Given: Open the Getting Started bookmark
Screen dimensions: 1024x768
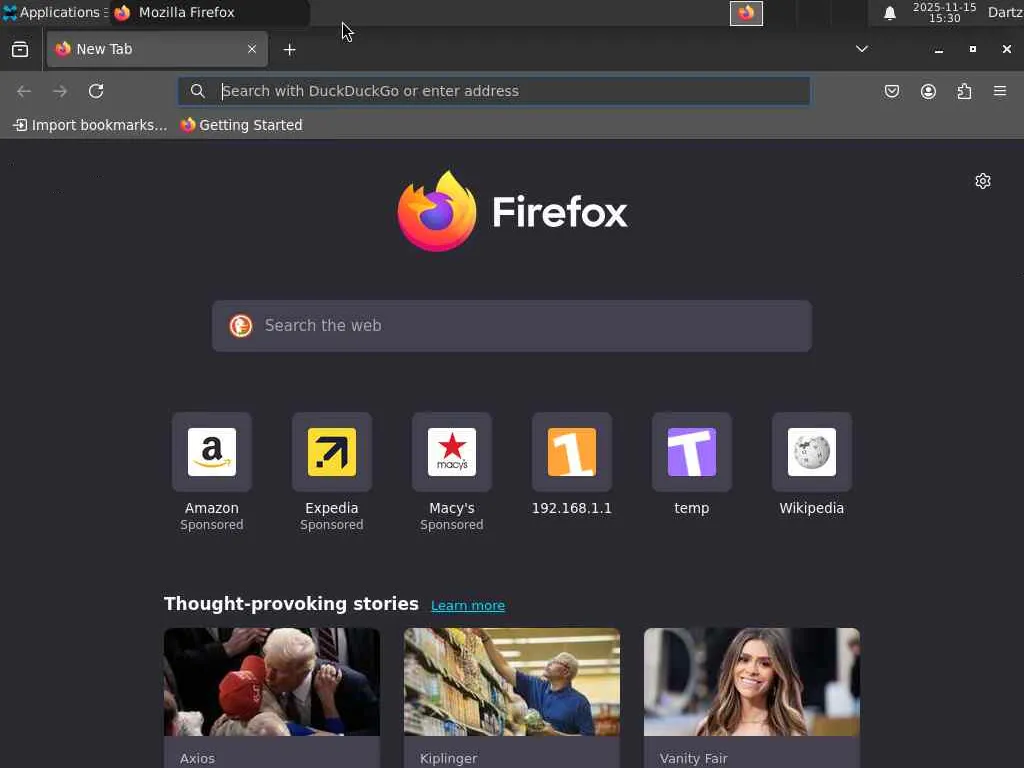Looking at the screenshot, I should pyautogui.click(x=242, y=125).
